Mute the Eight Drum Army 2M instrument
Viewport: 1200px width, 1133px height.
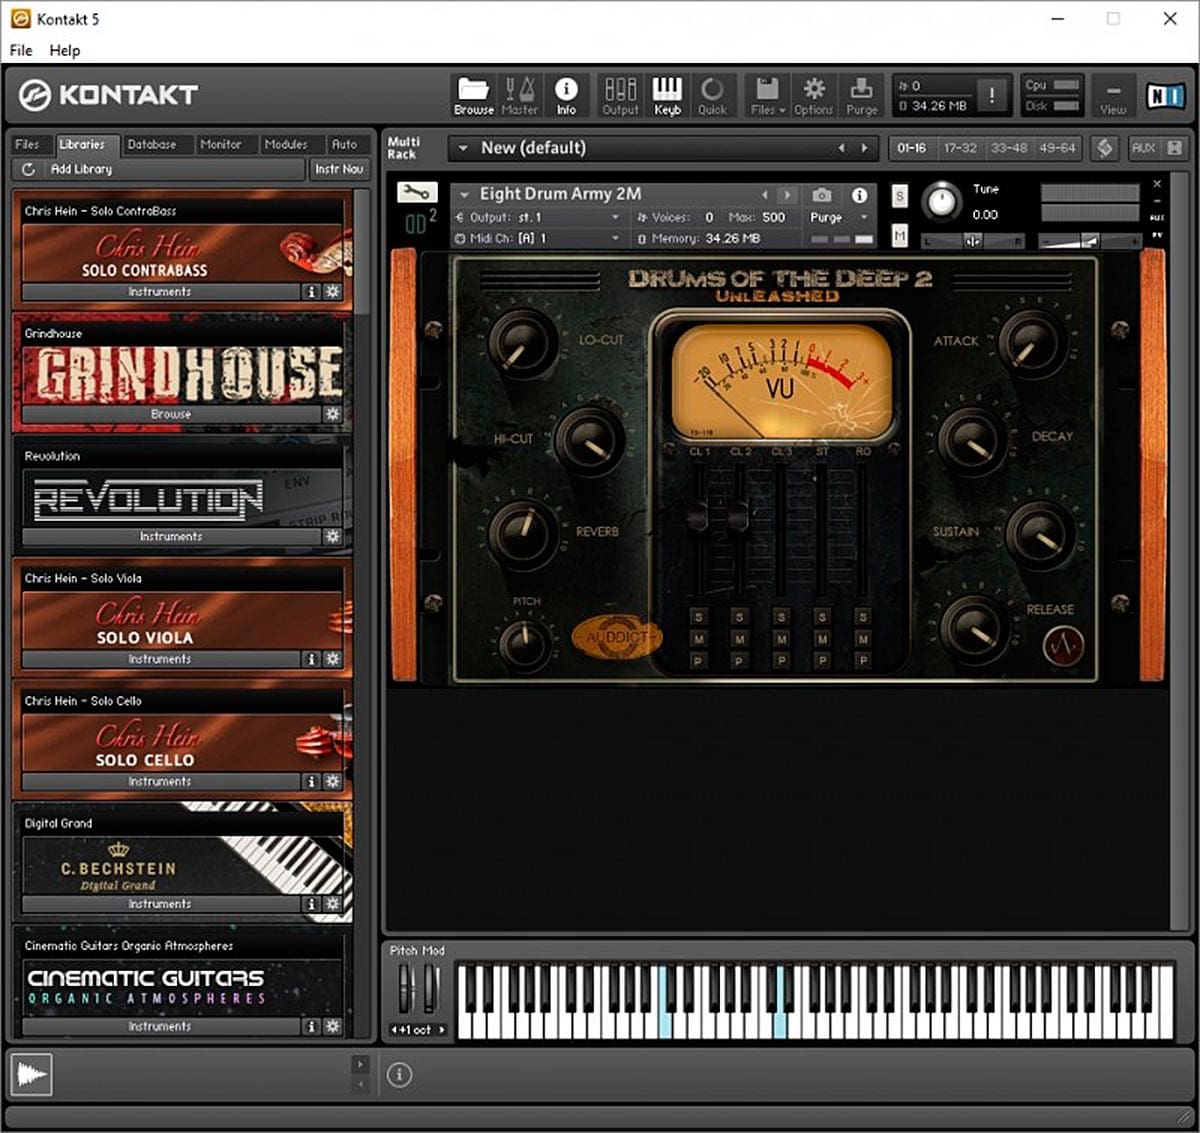(x=899, y=236)
